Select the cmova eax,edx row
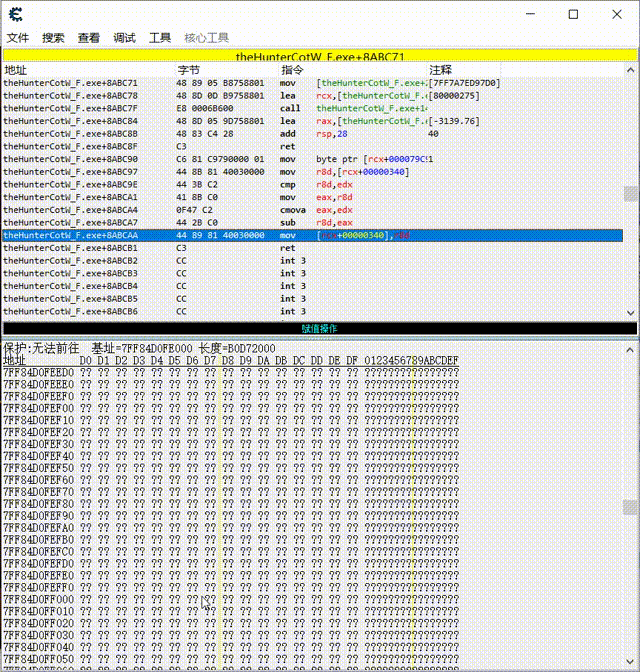The width and height of the screenshot is (640, 672). [312, 210]
